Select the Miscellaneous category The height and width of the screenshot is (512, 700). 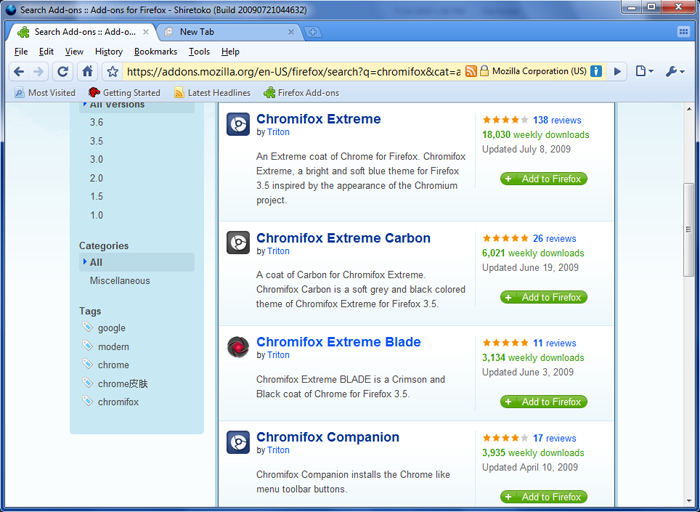[120, 281]
